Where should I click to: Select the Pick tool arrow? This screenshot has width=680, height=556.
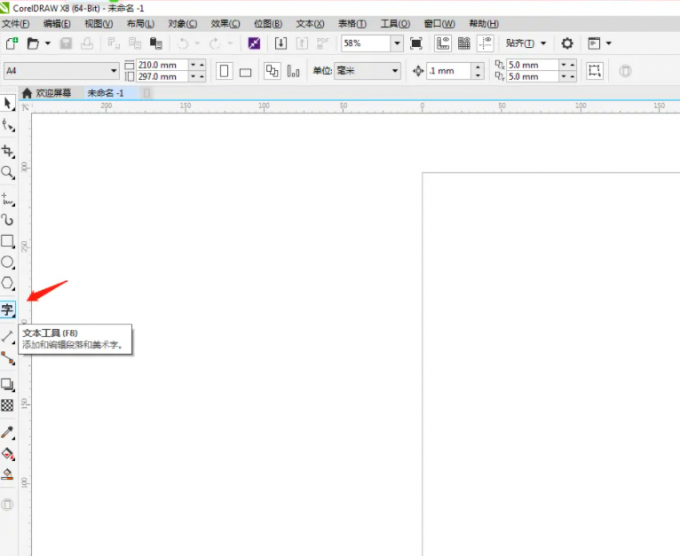8,103
